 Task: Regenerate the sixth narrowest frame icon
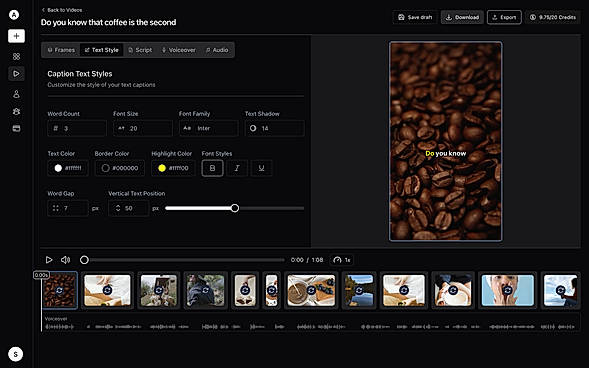272,291
